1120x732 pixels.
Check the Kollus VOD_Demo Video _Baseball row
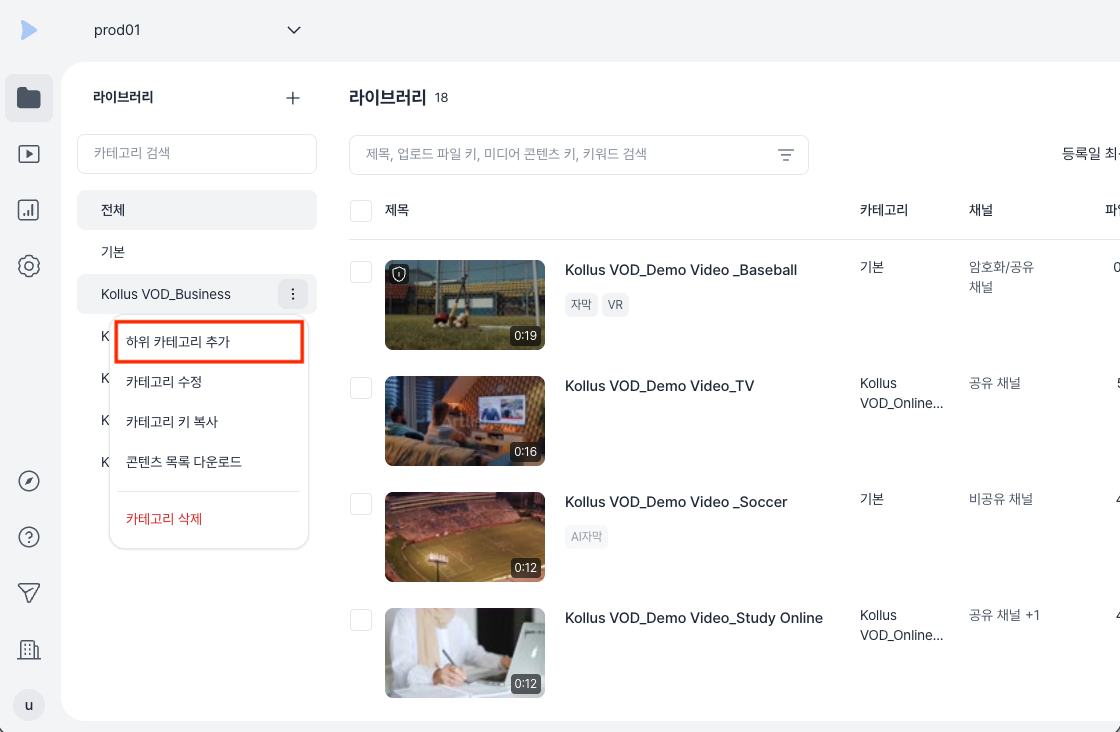tap(361, 272)
